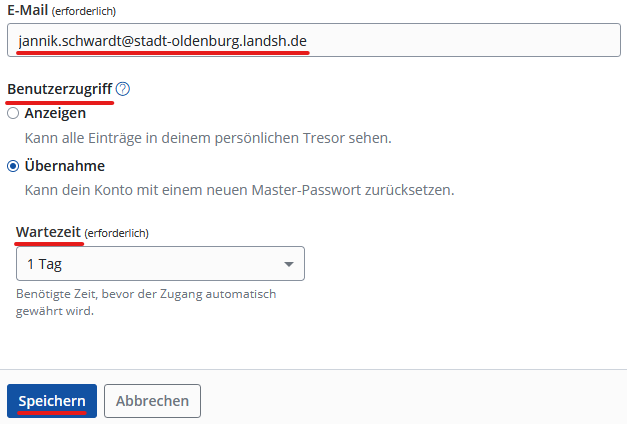Click the Wartezeit field label
The image size is (627, 424).
[48, 232]
